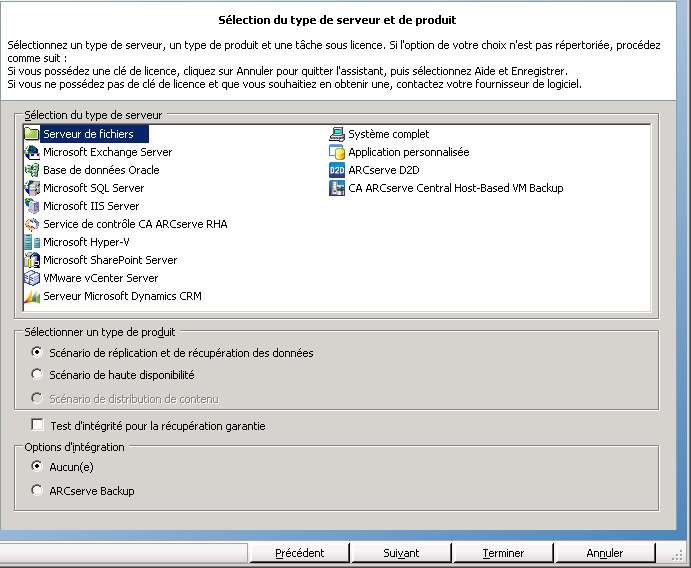Click the Microsoft IIS Server icon
The width and height of the screenshot is (691, 568).
[32, 206]
